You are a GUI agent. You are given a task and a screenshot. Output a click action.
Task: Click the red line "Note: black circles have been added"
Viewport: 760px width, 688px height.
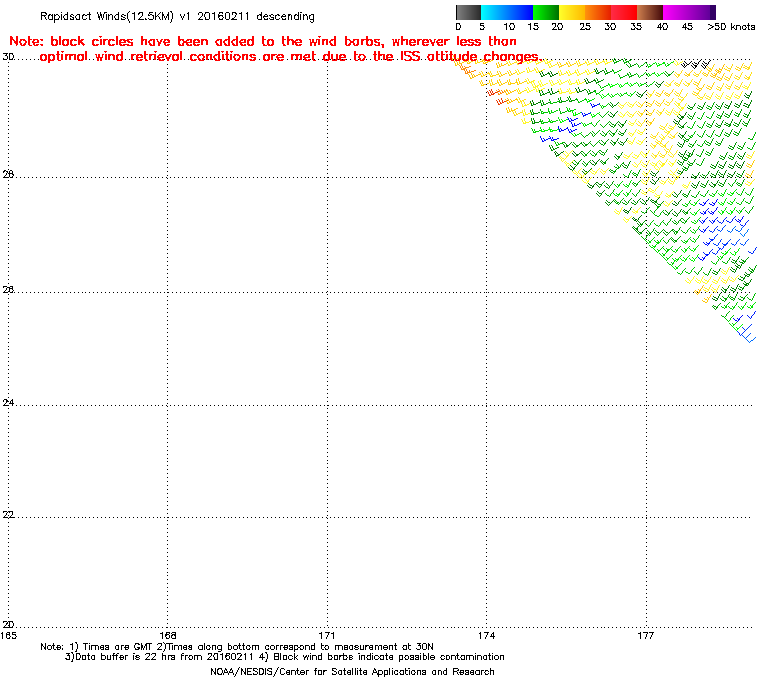point(263,41)
